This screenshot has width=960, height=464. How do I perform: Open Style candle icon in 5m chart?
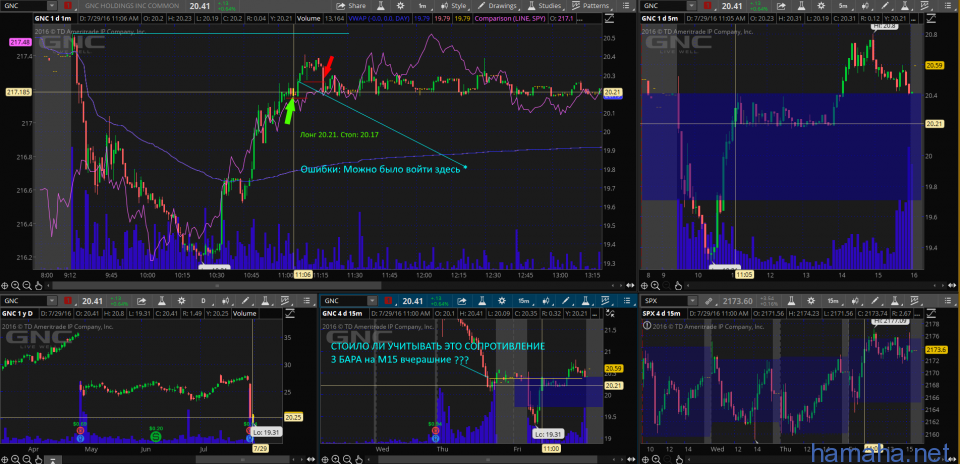pos(866,6)
